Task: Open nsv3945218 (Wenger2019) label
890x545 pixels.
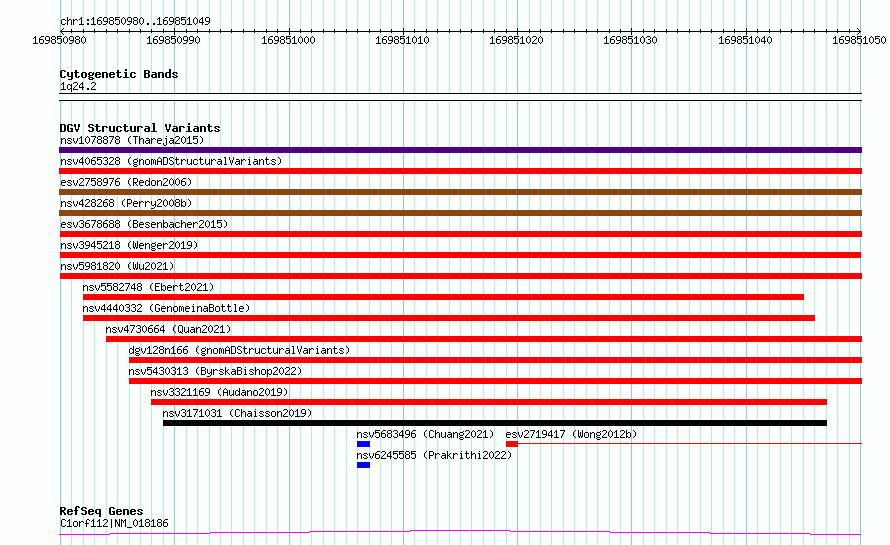Action: tap(129, 245)
